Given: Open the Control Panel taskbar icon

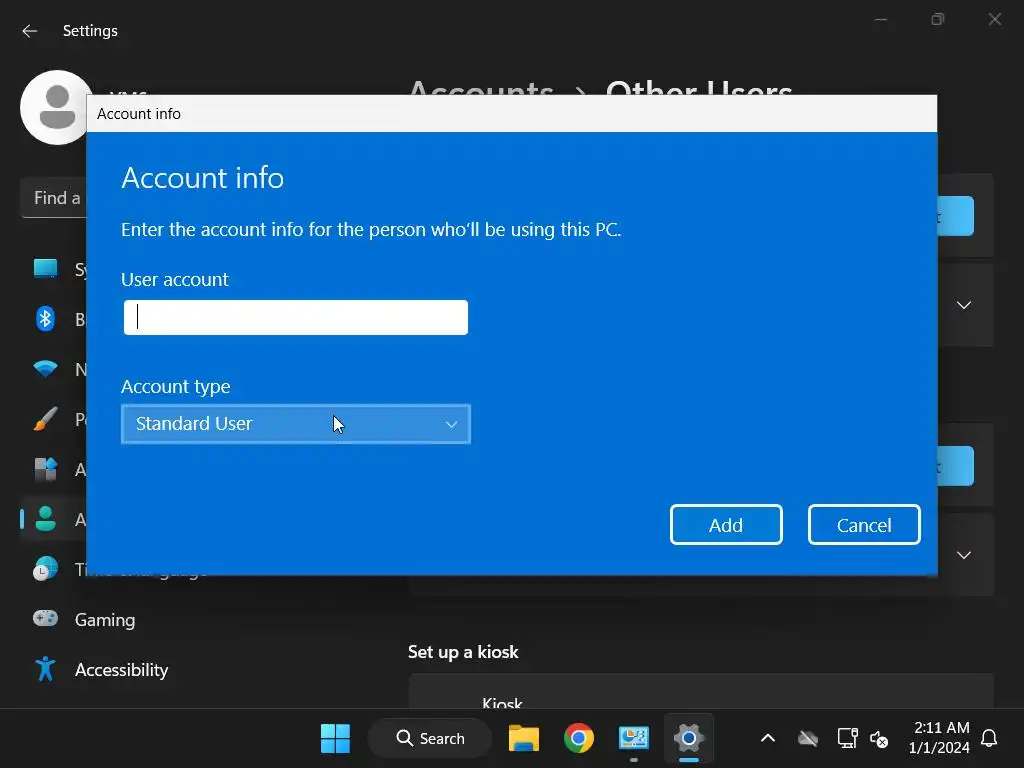Looking at the screenshot, I should click(x=633, y=739).
